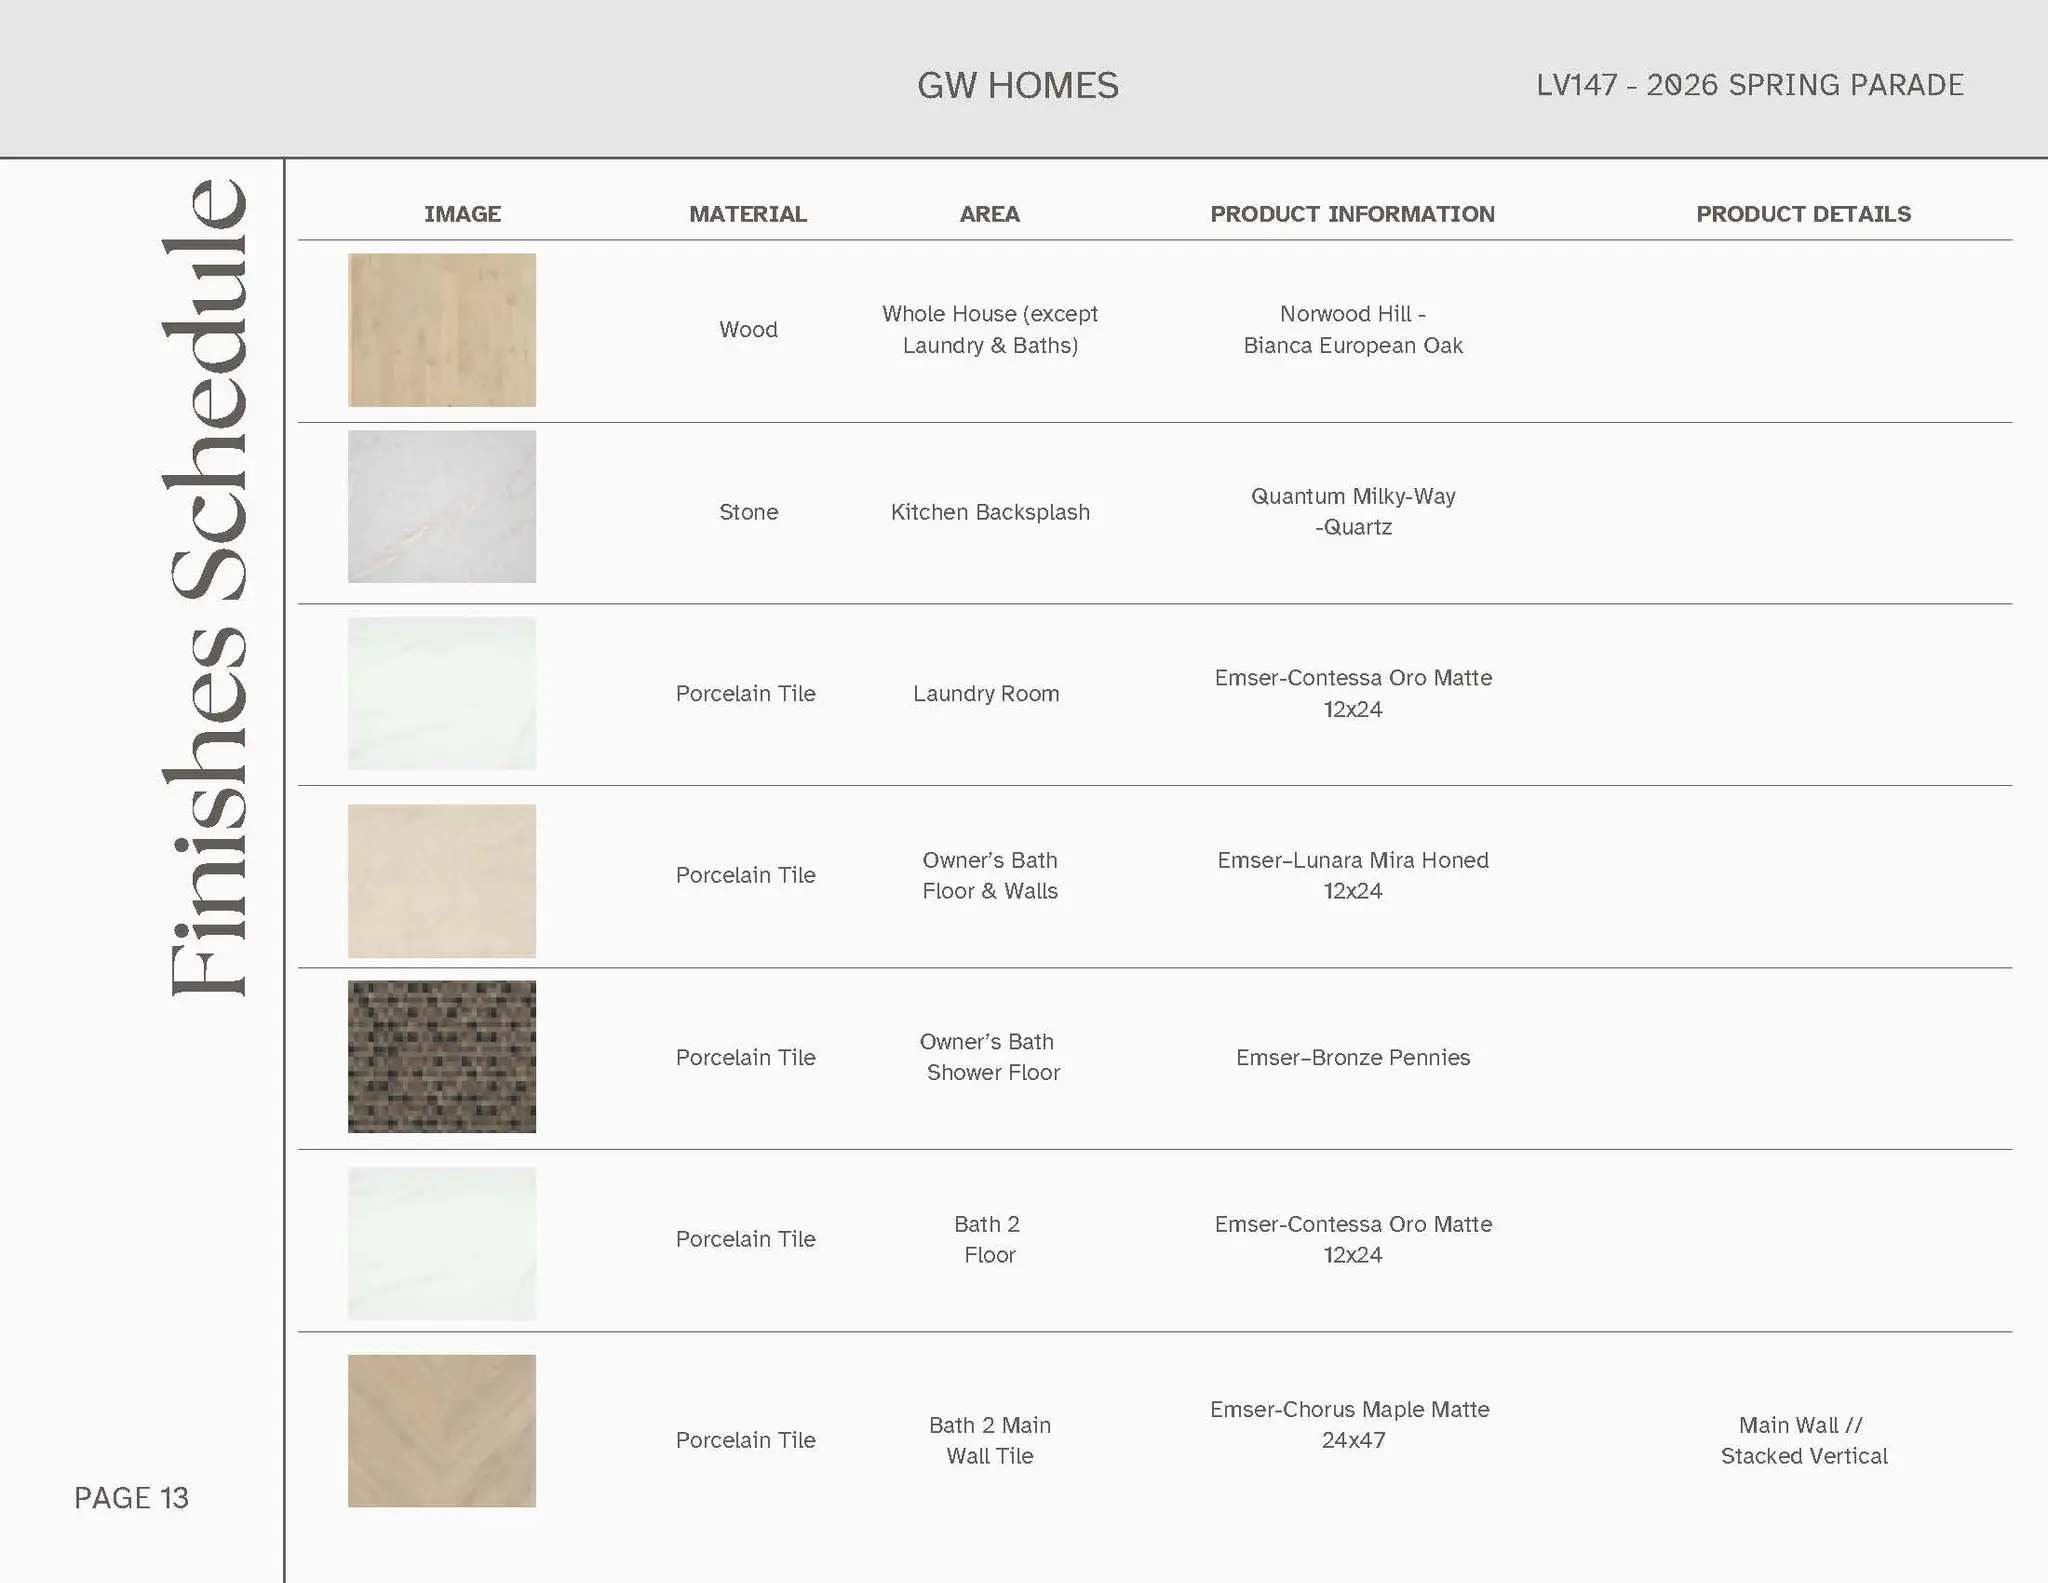Click the Finishes Schedule vertical heading
This screenshot has height=1583, width=2048.
tap(206, 587)
